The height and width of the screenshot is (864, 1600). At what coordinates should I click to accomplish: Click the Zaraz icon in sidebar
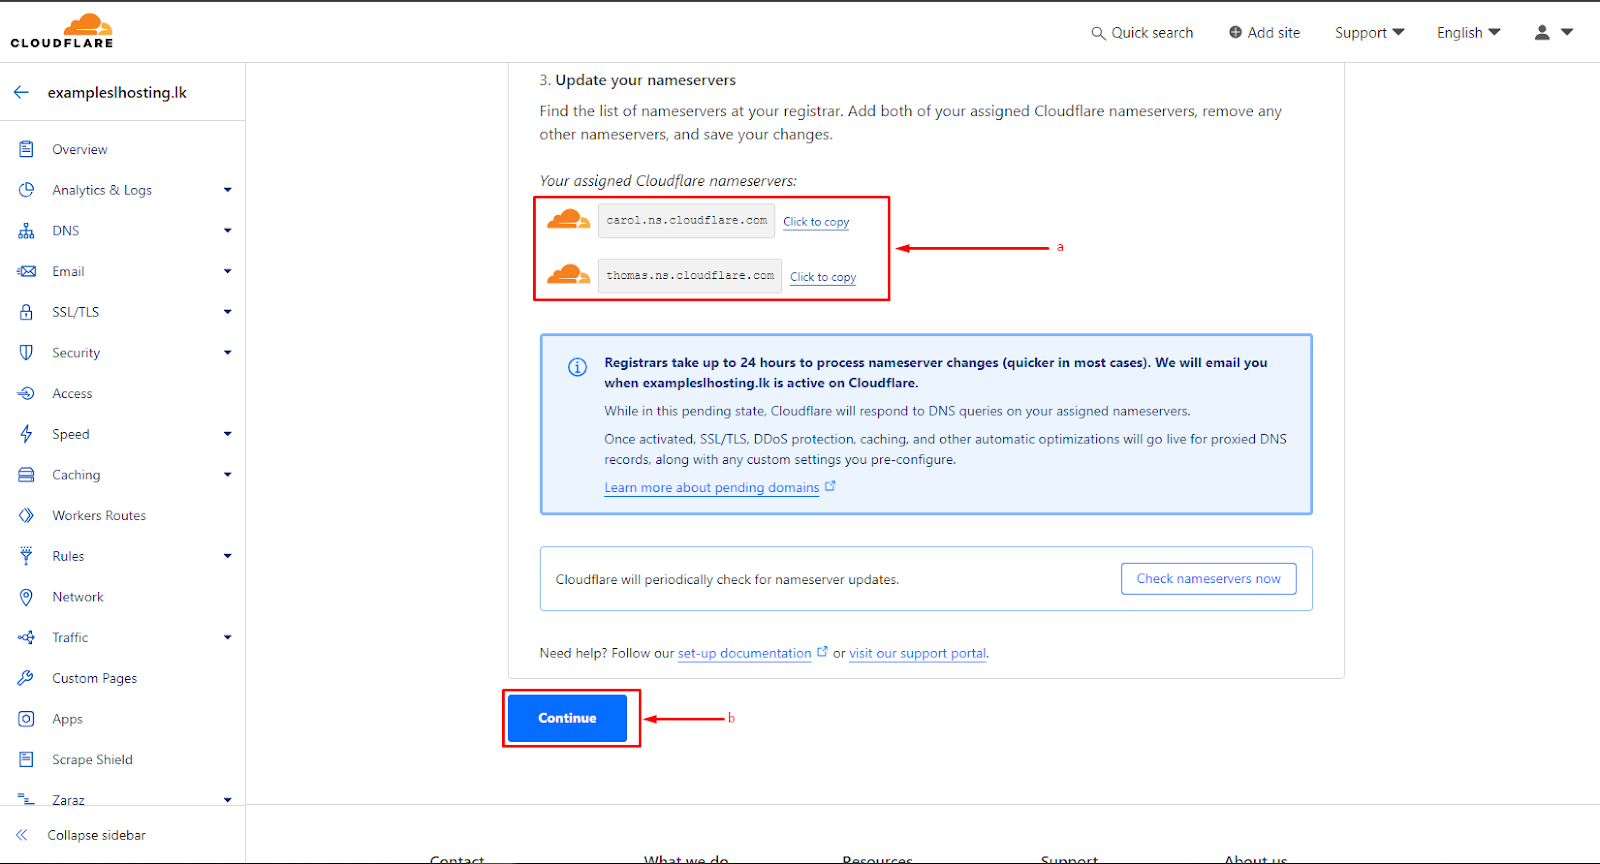tap(26, 799)
